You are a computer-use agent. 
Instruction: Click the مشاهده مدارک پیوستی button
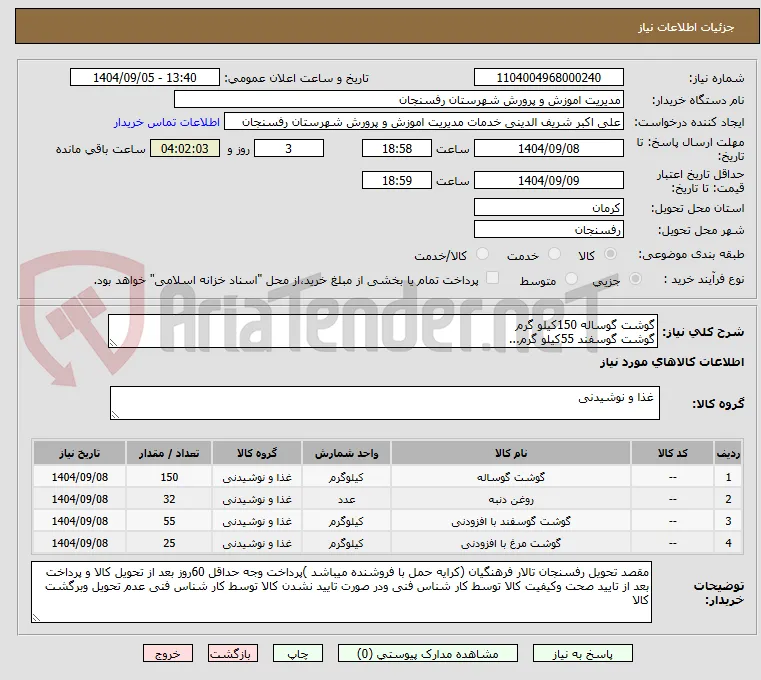[428, 653]
